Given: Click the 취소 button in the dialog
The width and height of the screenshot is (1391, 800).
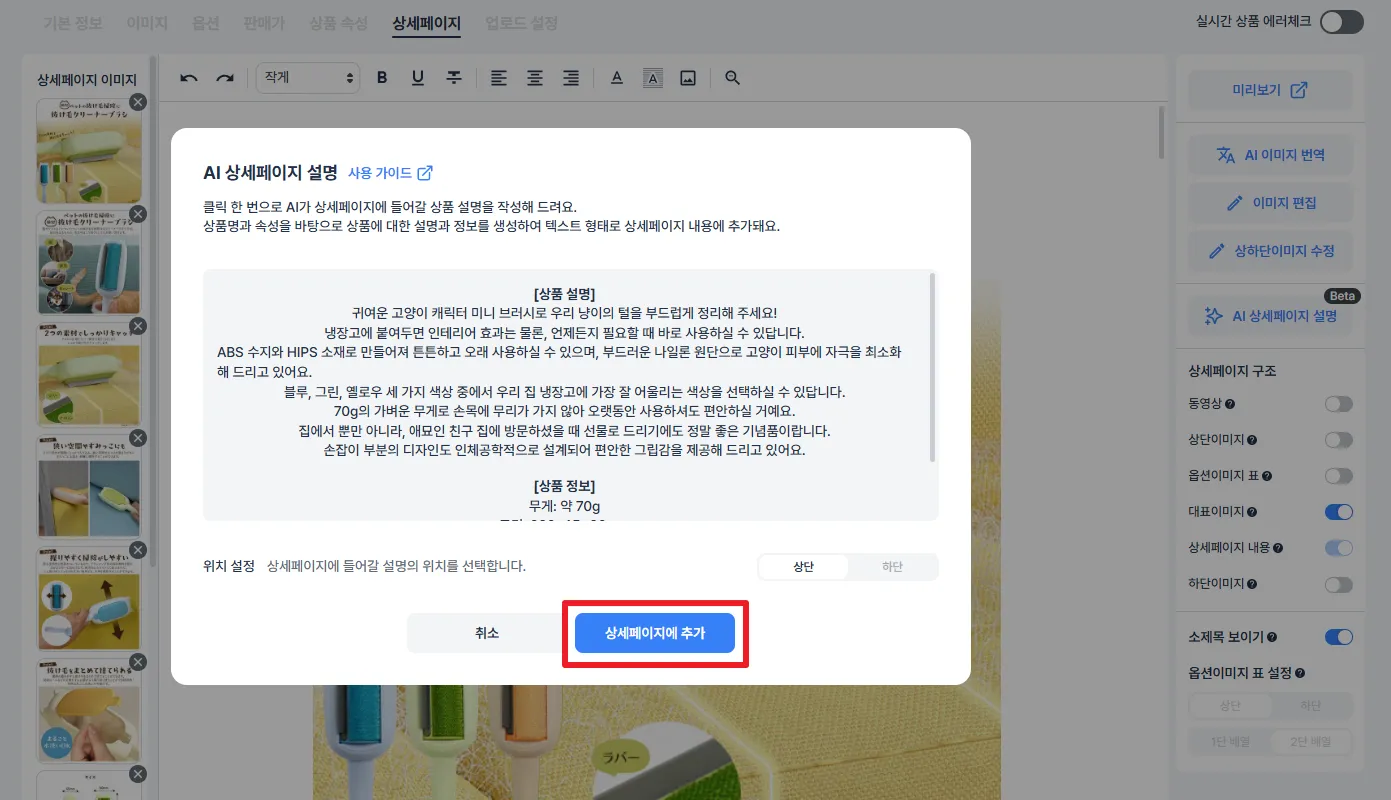Looking at the screenshot, I should point(487,633).
